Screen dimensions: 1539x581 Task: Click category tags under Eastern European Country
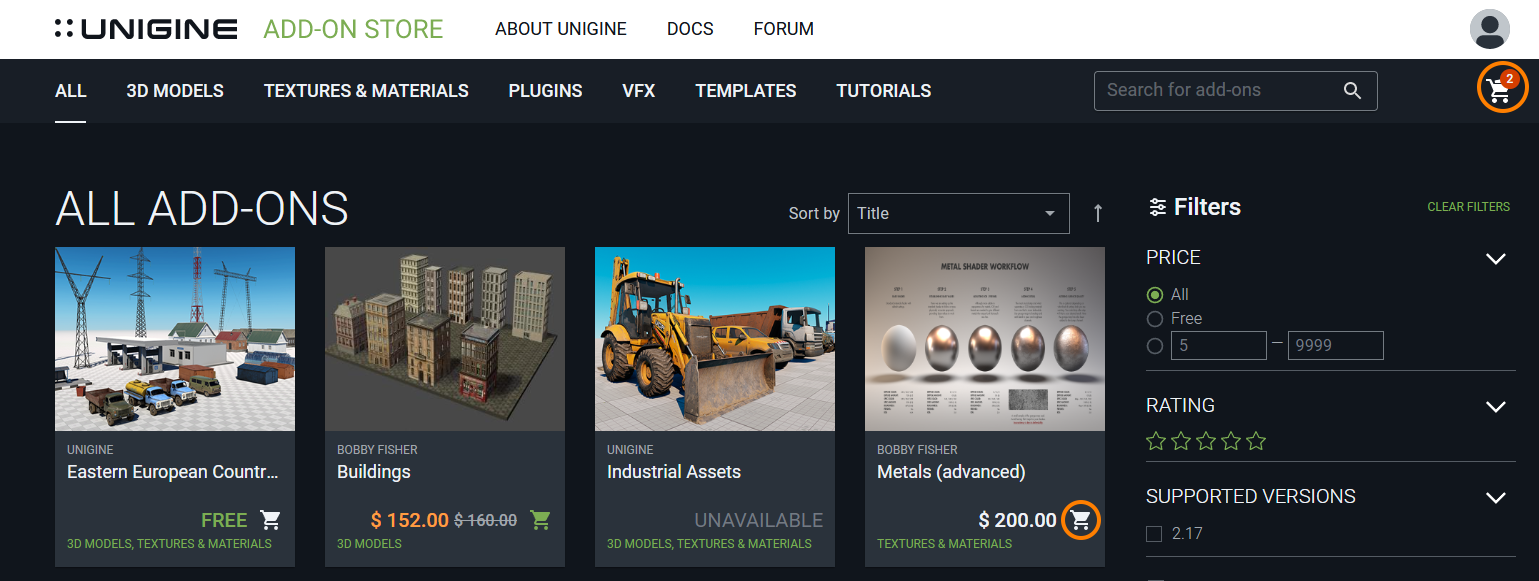[169, 544]
